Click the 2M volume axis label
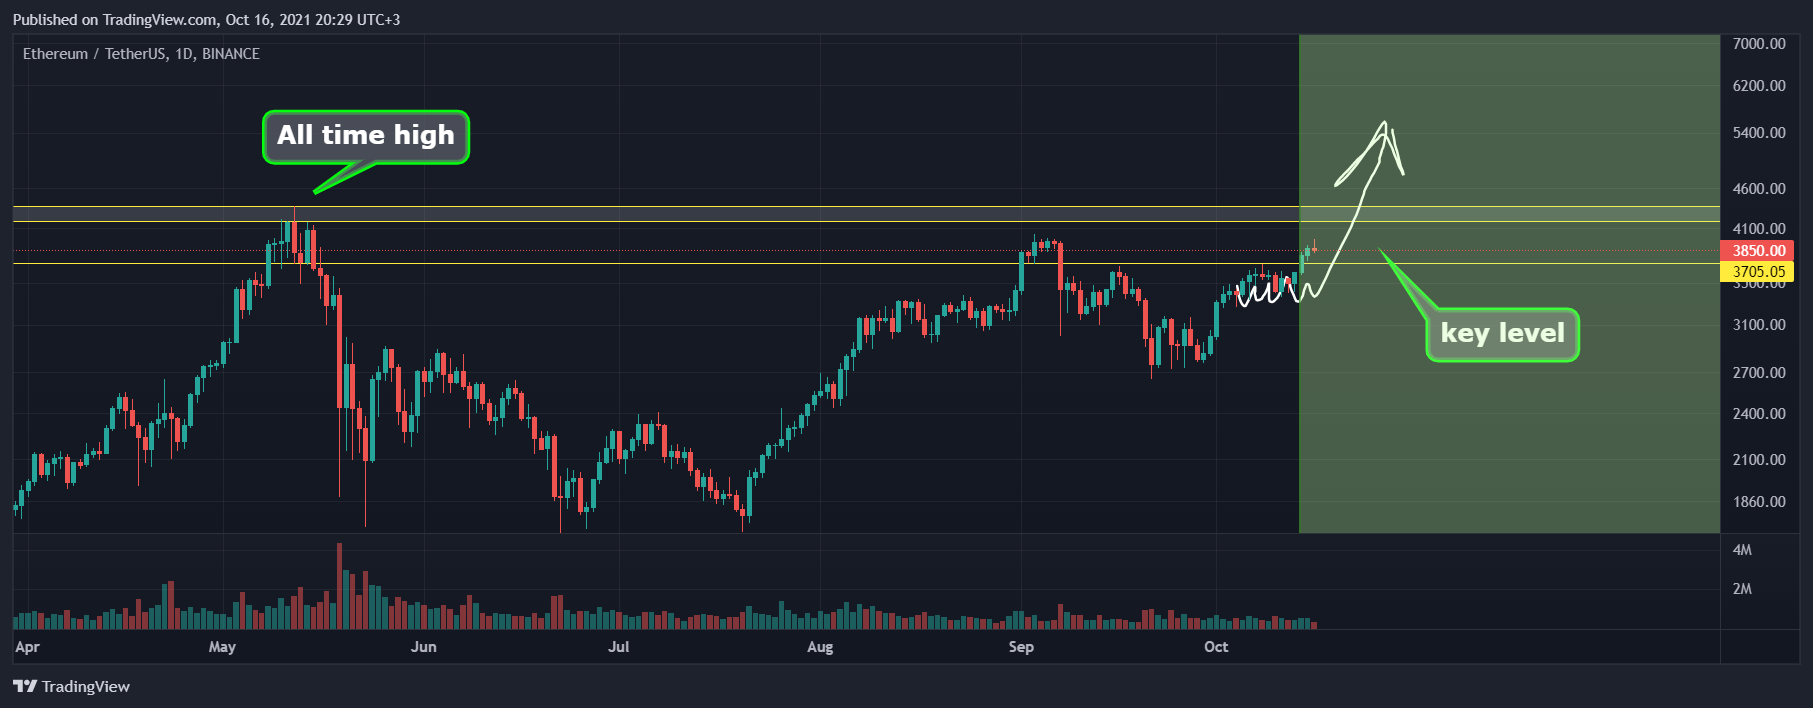The image size is (1813, 708). [x=1742, y=589]
